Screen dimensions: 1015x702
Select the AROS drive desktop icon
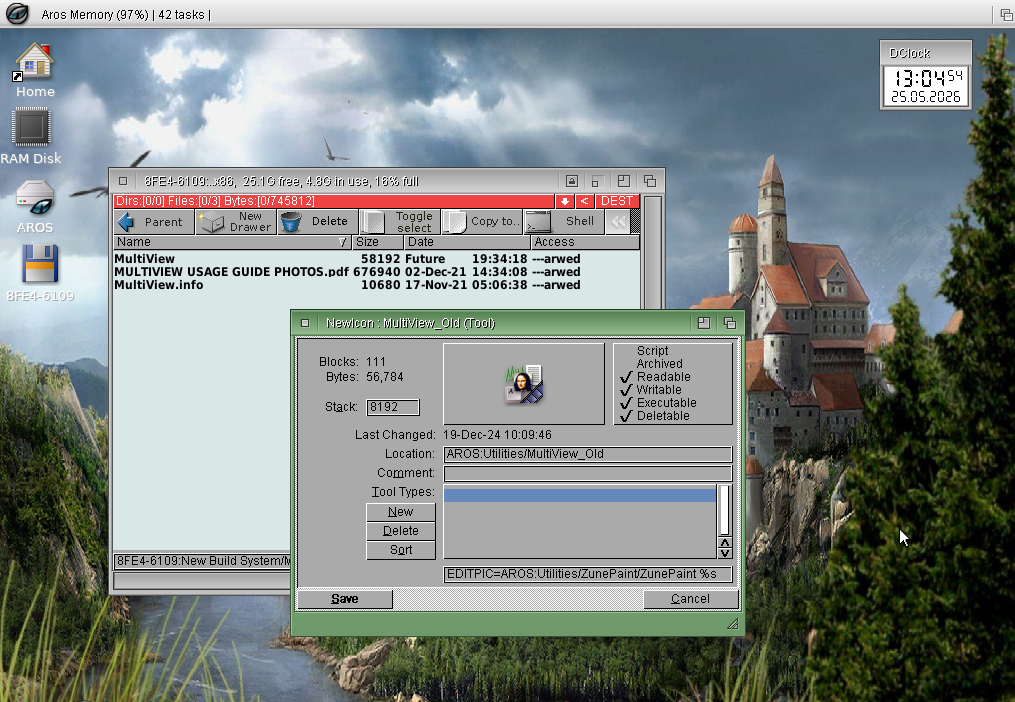(34, 206)
